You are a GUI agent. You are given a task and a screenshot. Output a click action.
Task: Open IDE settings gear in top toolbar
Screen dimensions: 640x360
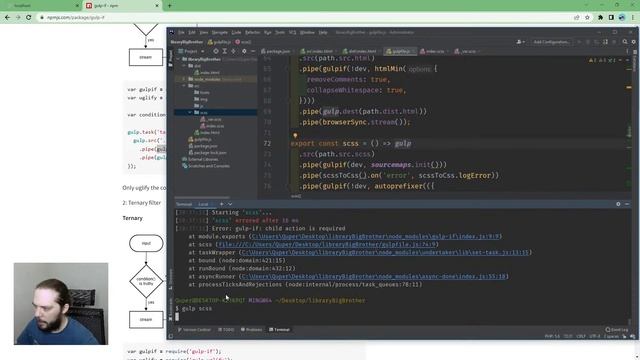[634, 42]
